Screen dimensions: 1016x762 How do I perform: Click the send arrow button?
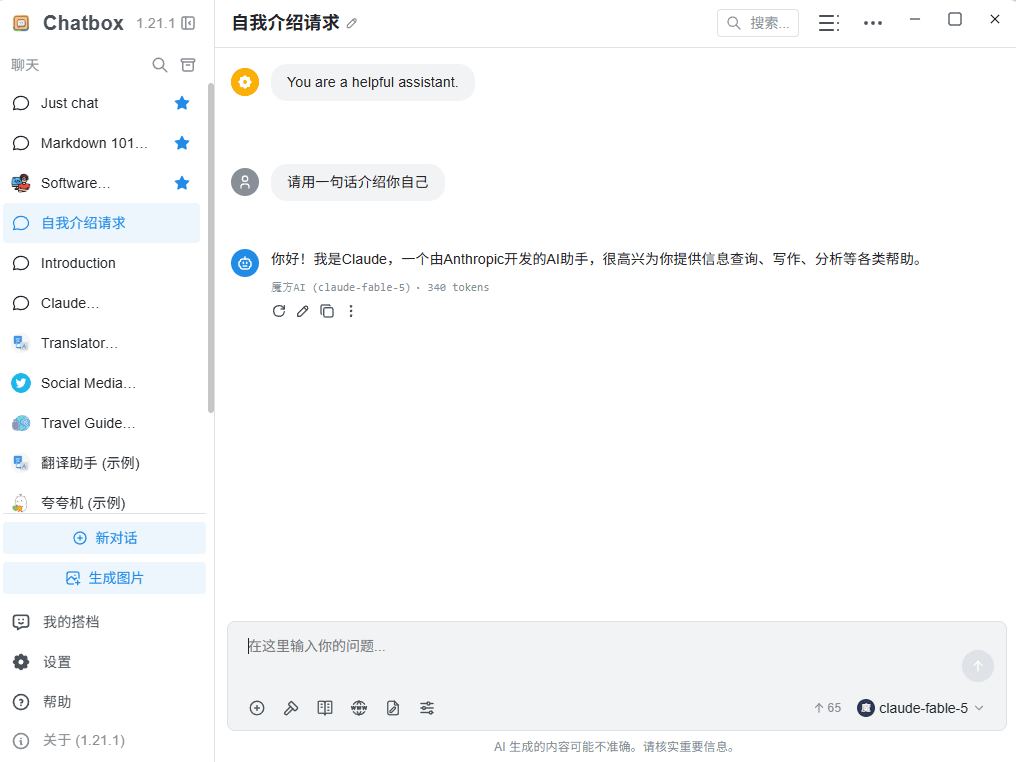(x=978, y=665)
